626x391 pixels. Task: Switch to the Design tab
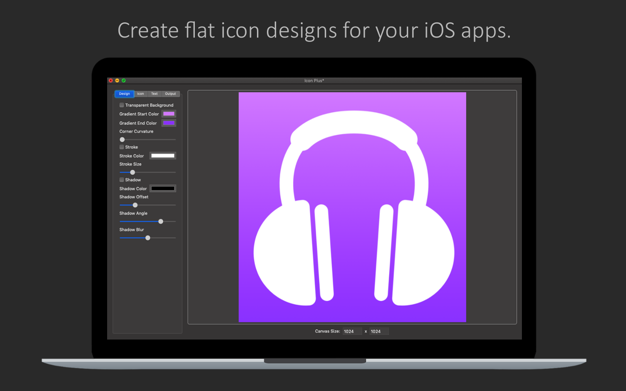pyautogui.click(x=124, y=94)
